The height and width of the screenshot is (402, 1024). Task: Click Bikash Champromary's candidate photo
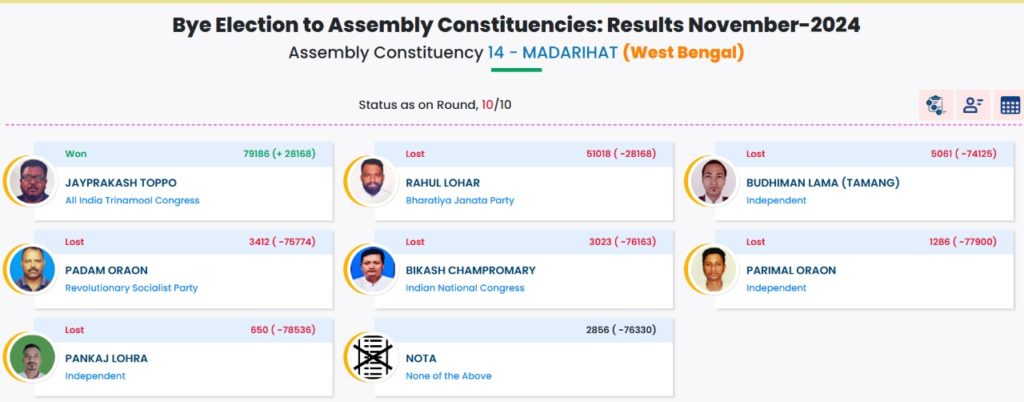pyautogui.click(x=373, y=269)
